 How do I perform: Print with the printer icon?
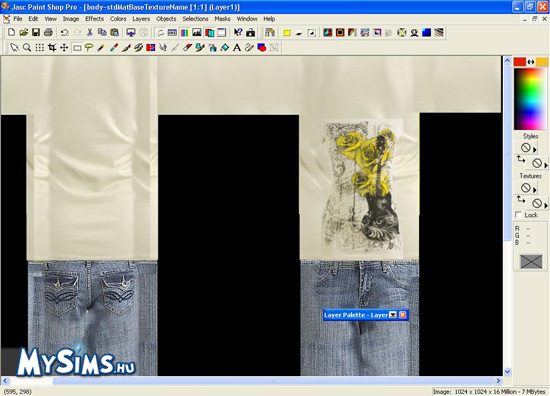(x=48, y=33)
